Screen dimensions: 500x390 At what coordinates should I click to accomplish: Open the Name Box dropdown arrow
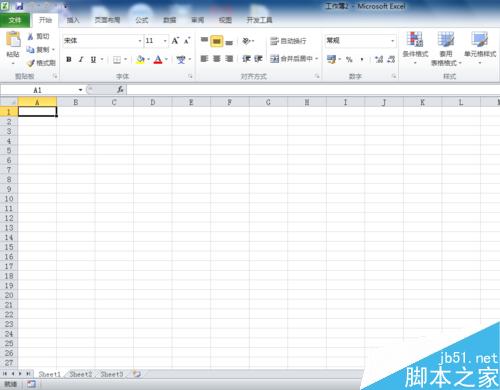click(80, 90)
